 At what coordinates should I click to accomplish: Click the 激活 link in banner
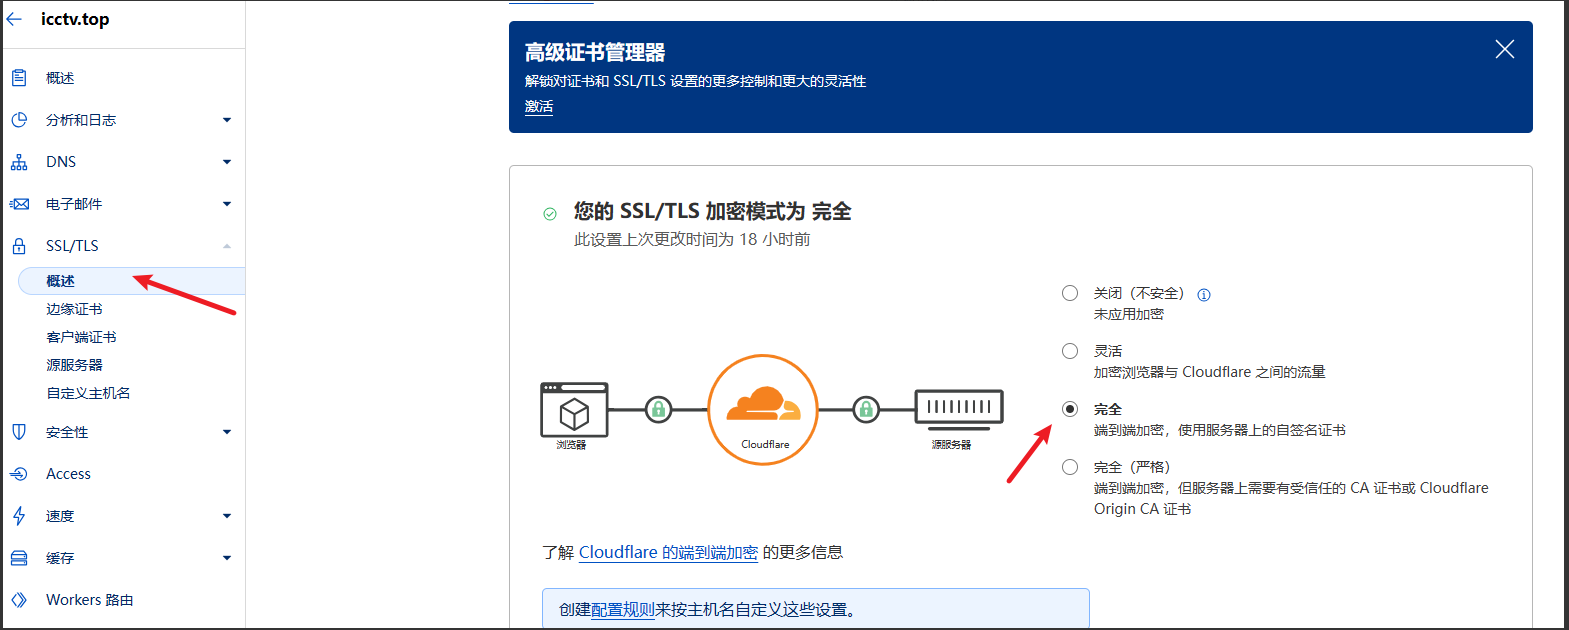click(539, 106)
